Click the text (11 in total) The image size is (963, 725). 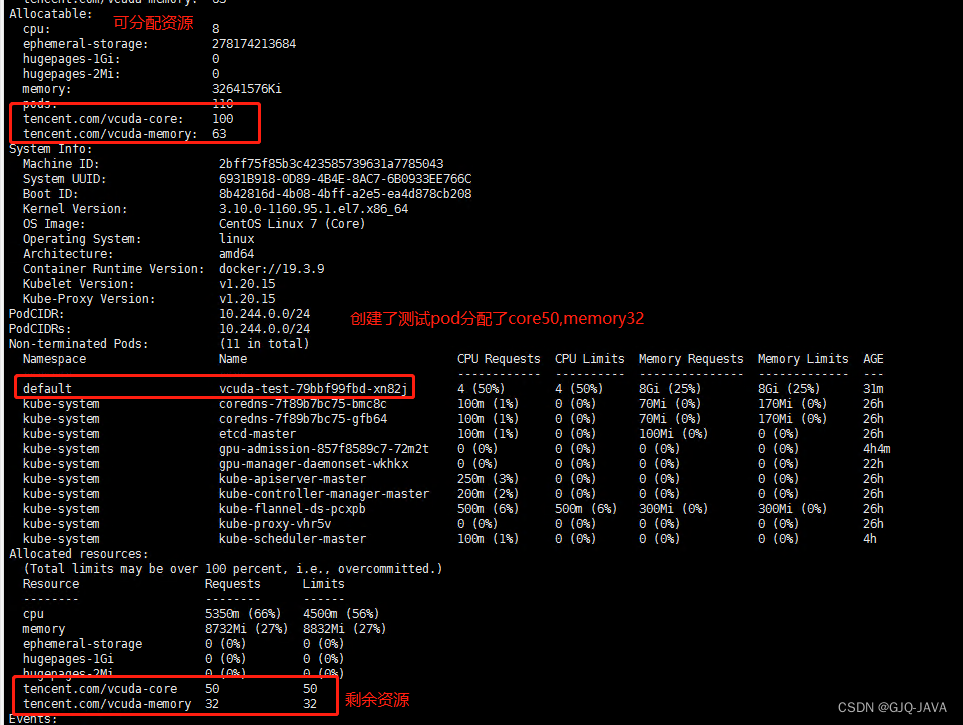[264, 343]
